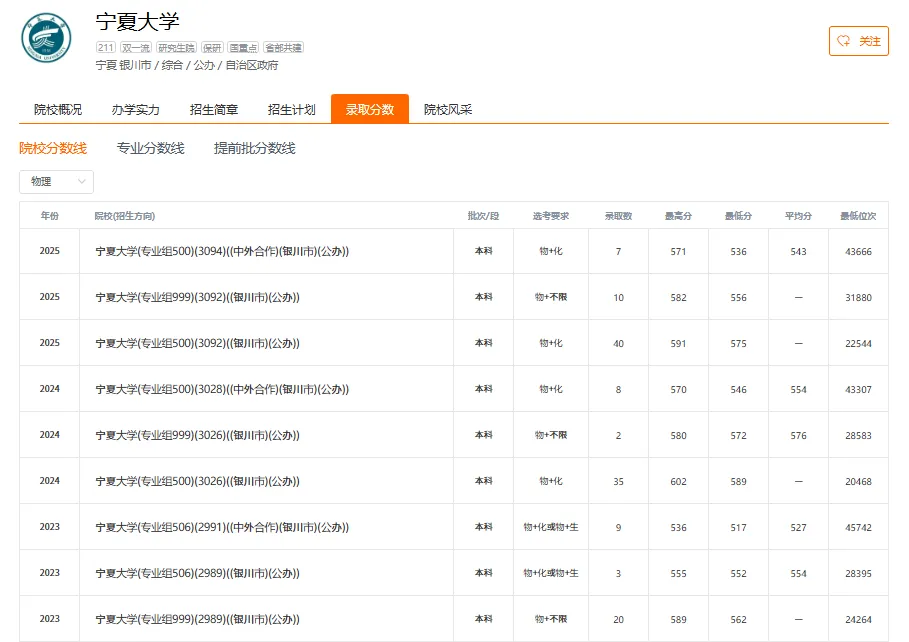Click the 双一流 tag

[136, 48]
